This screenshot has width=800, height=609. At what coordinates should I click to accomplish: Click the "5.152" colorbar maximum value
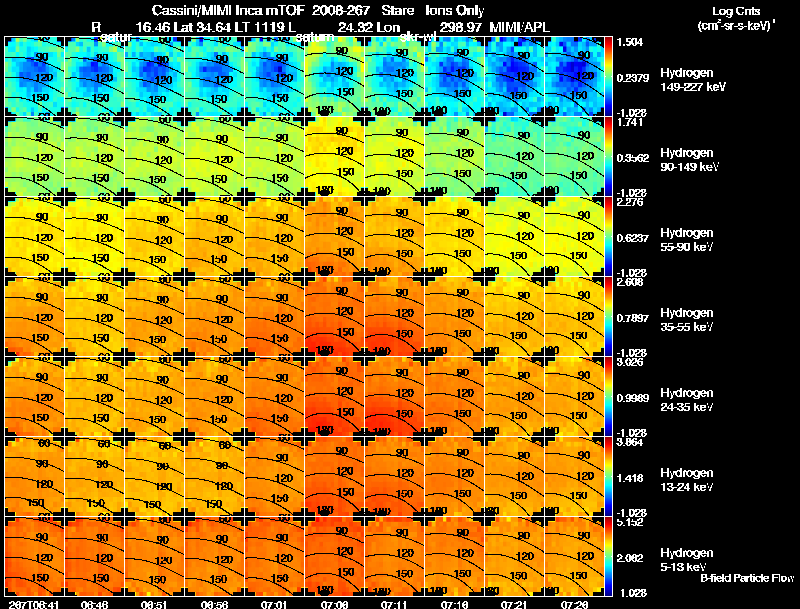pos(630,522)
